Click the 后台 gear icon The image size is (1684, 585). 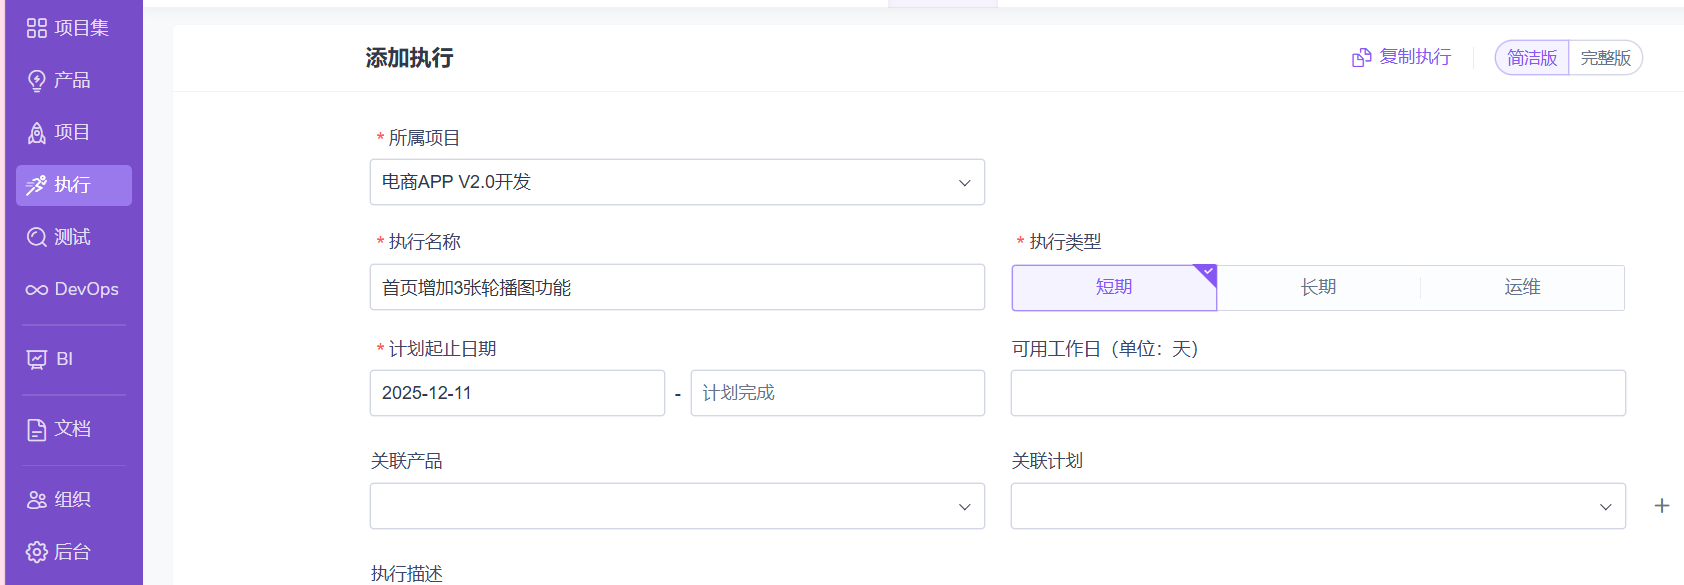point(37,552)
